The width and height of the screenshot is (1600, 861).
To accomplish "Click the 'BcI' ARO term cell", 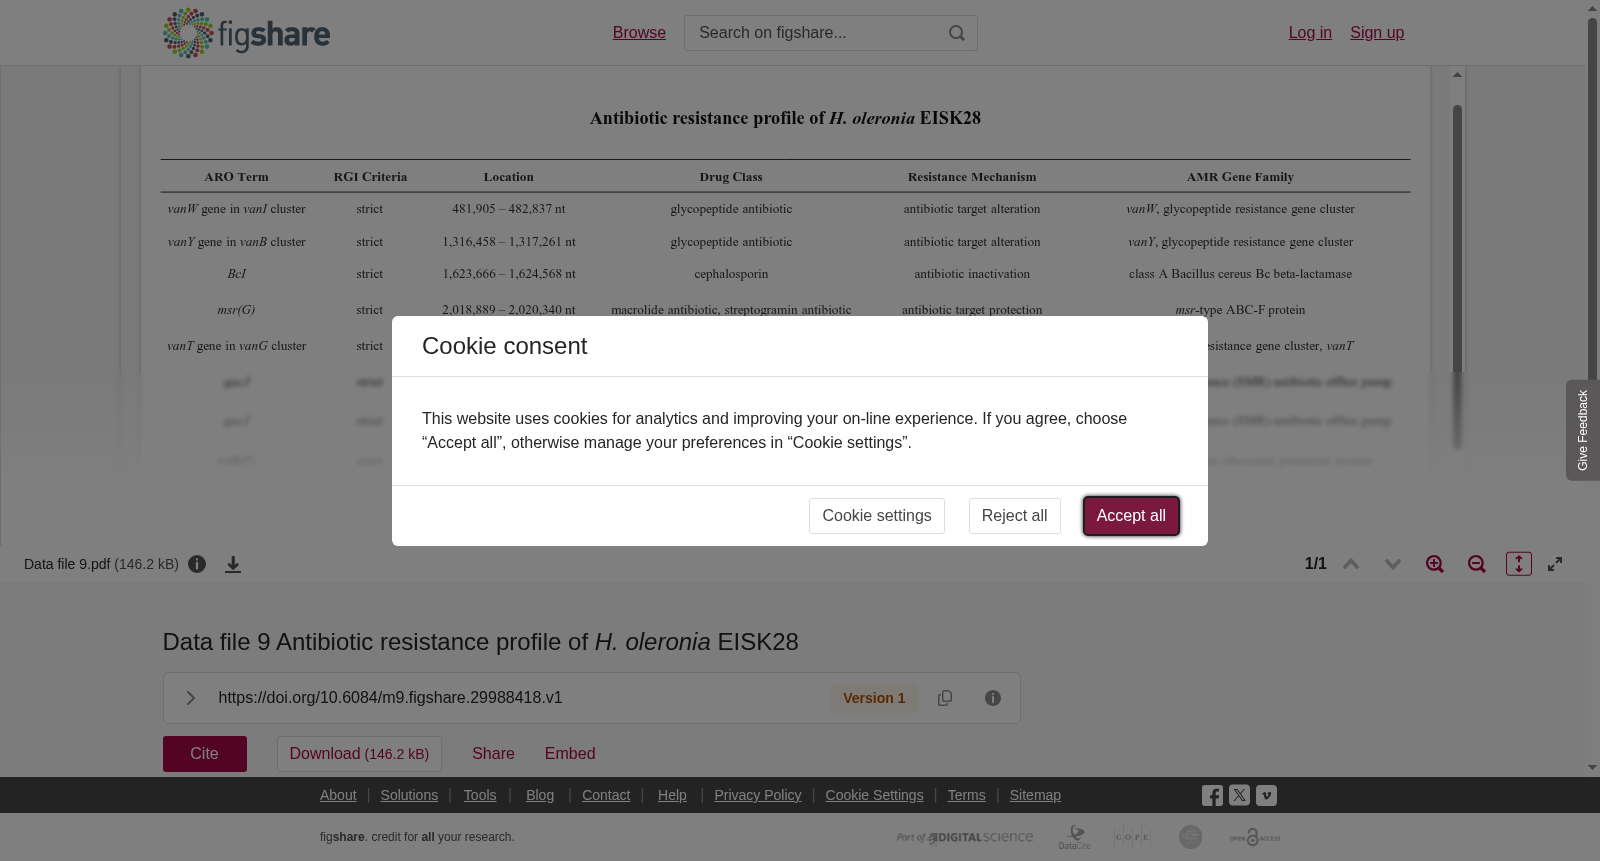I will pyautogui.click(x=236, y=274).
